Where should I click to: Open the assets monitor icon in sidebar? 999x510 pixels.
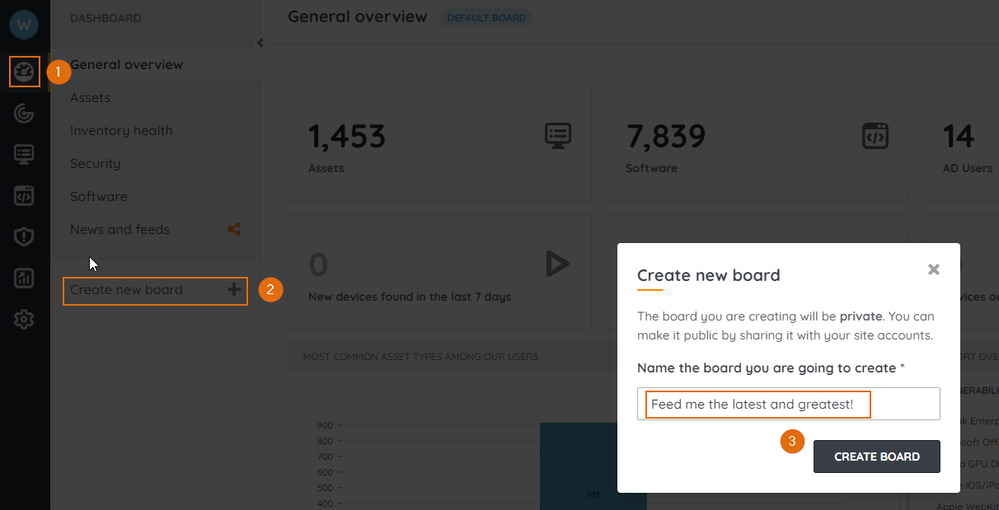coord(24,154)
